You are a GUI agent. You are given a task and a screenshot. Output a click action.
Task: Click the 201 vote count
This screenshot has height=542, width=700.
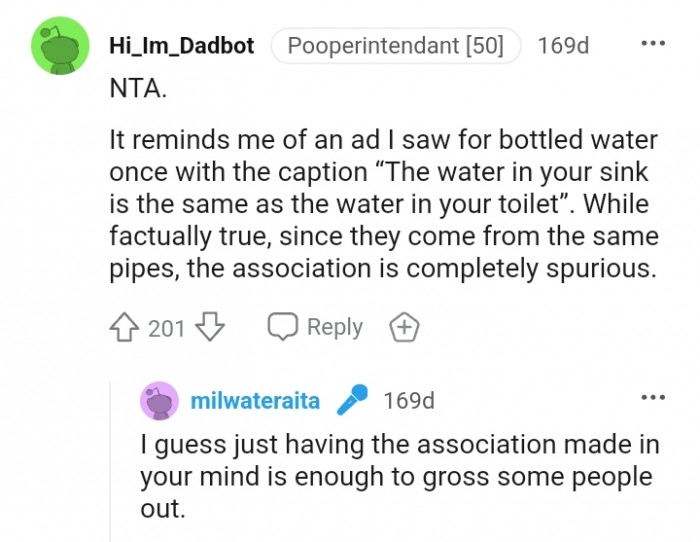click(166, 327)
